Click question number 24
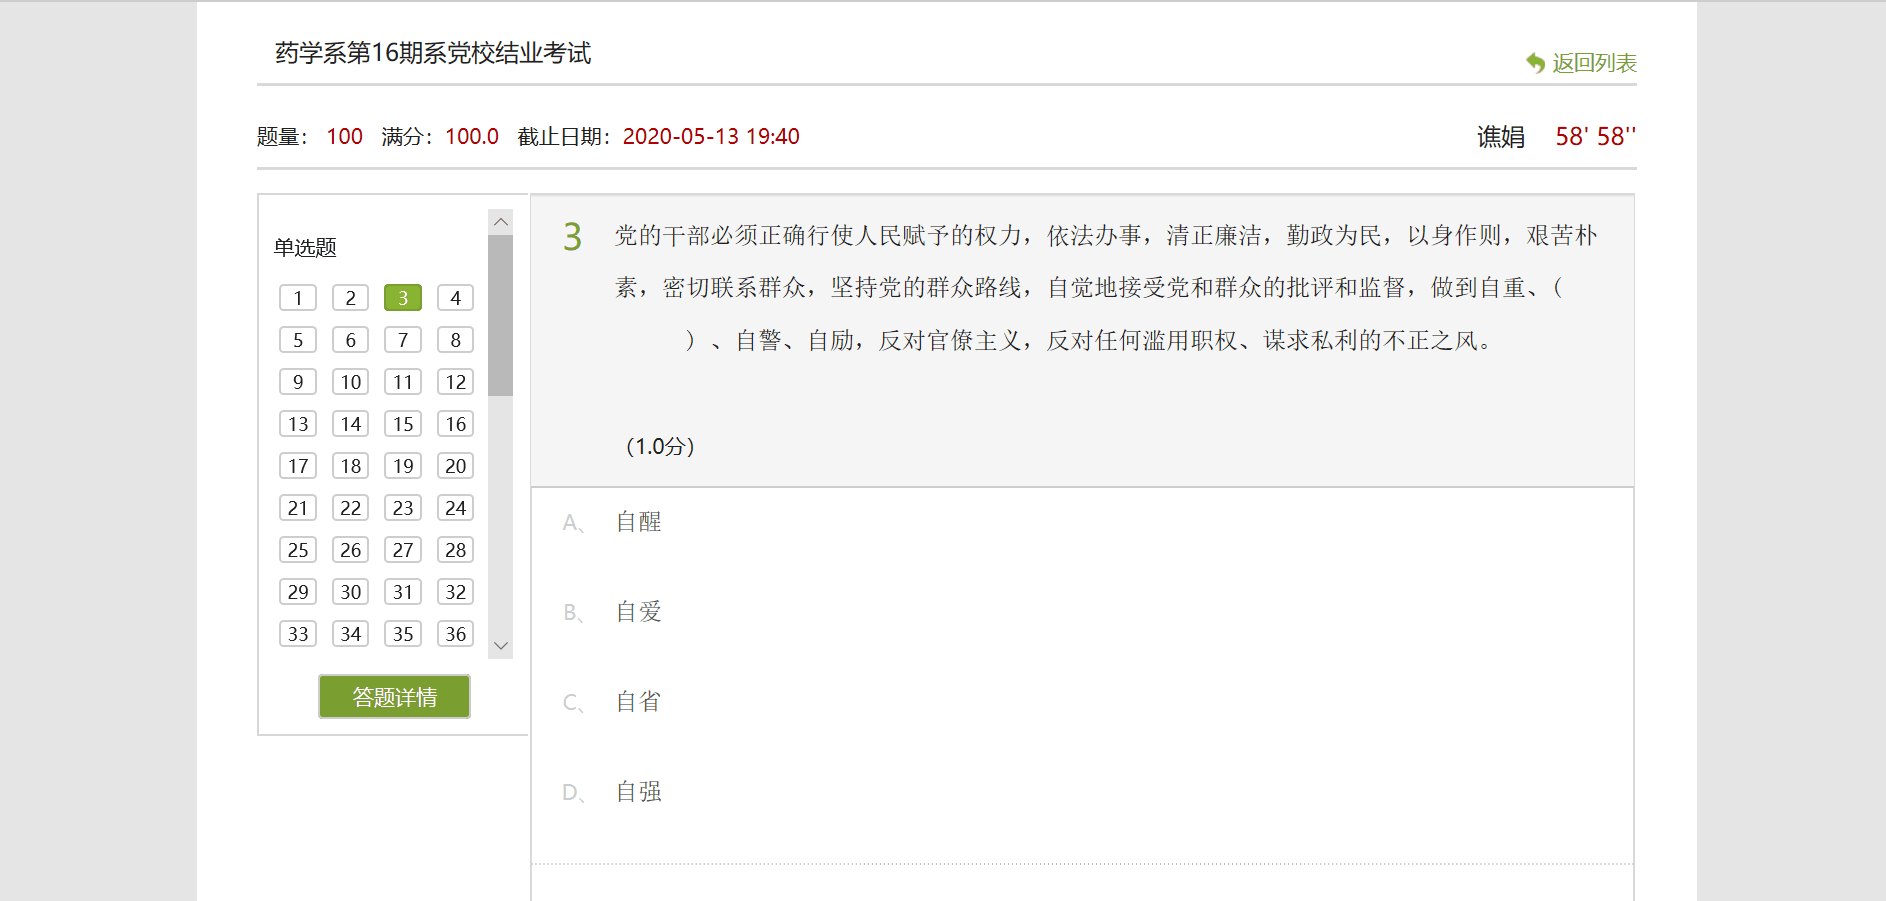The height and width of the screenshot is (901, 1886). pyautogui.click(x=455, y=508)
